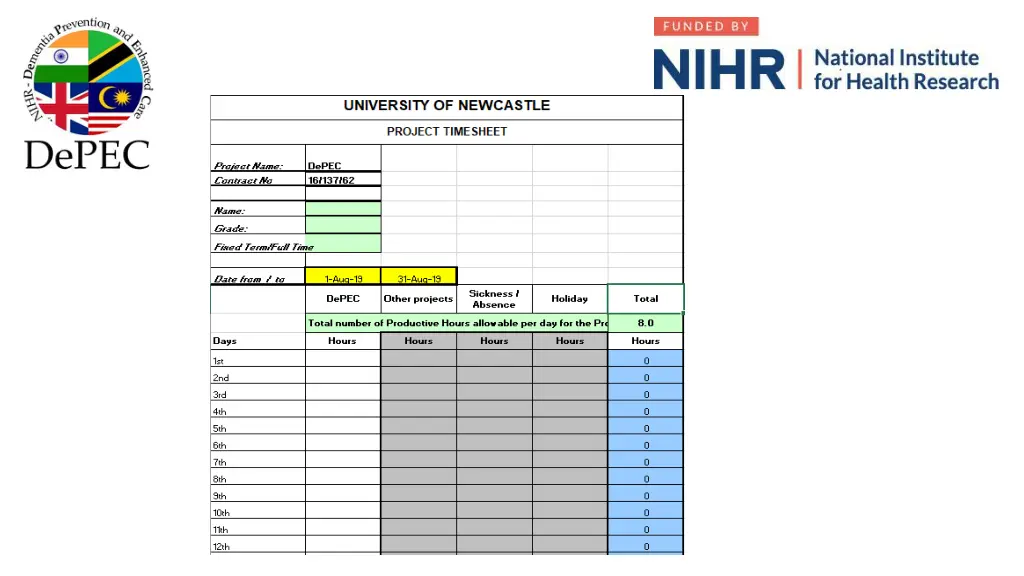Click the Sickness / Absence column header

pos(494,298)
